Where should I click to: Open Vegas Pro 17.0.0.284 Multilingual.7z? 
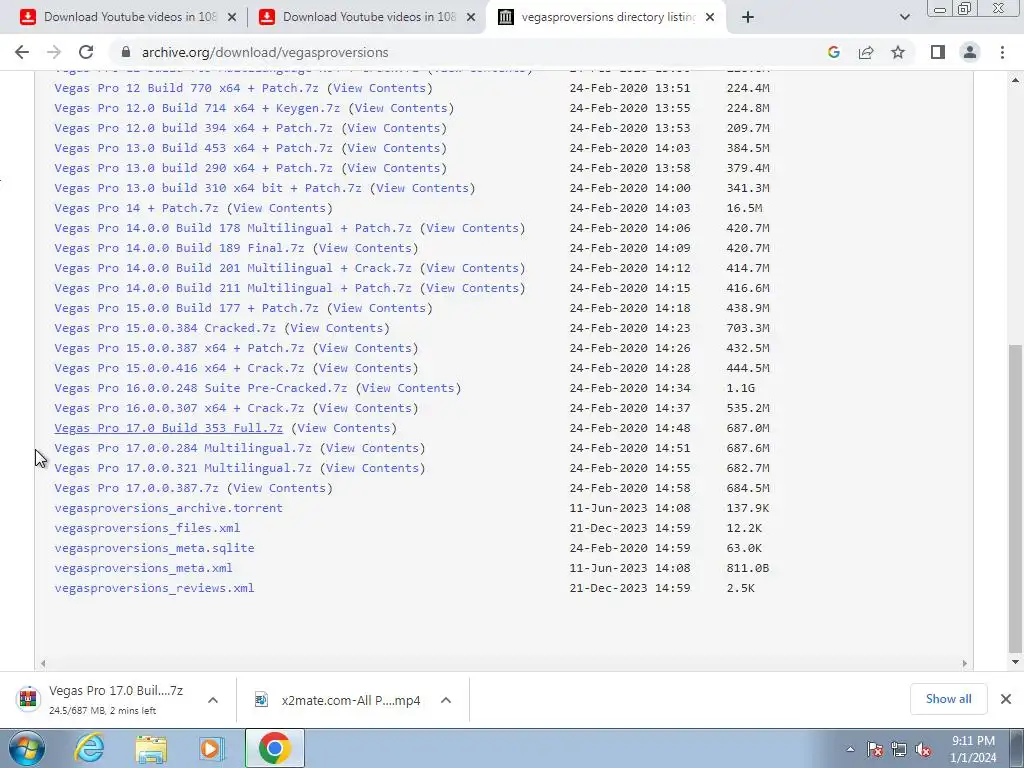(x=183, y=448)
